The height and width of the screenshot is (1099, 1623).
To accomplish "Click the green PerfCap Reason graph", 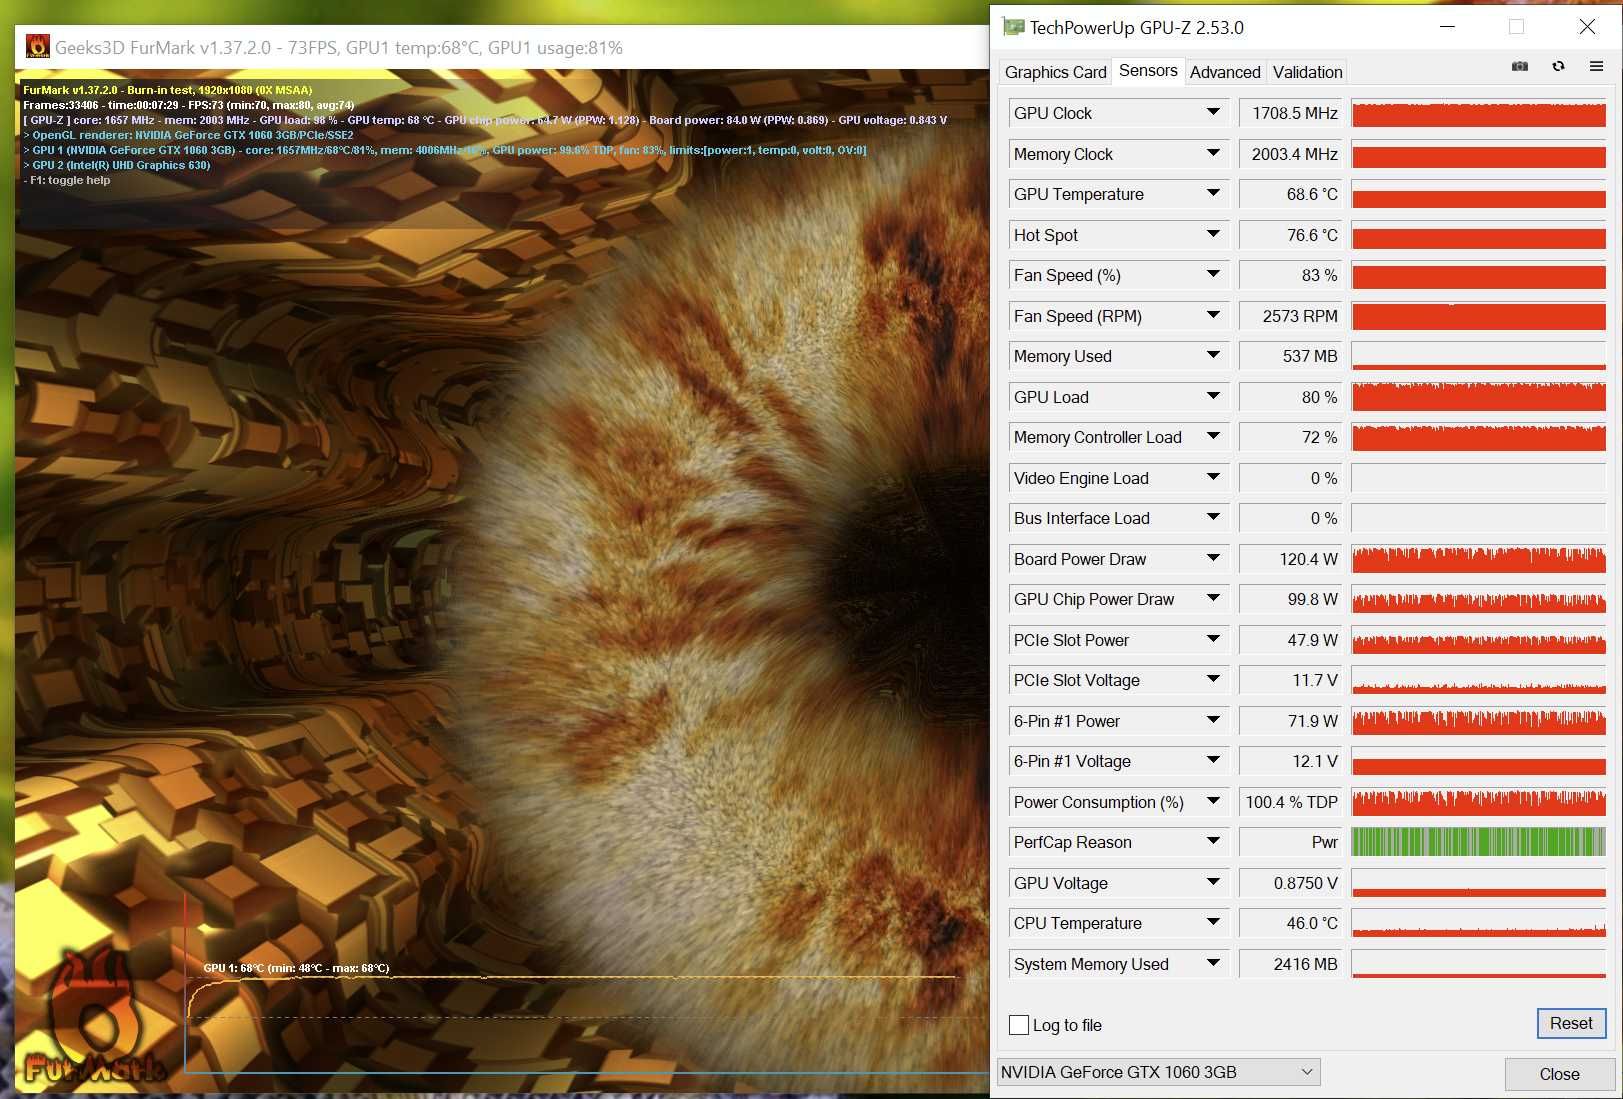I will (1479, 842).
